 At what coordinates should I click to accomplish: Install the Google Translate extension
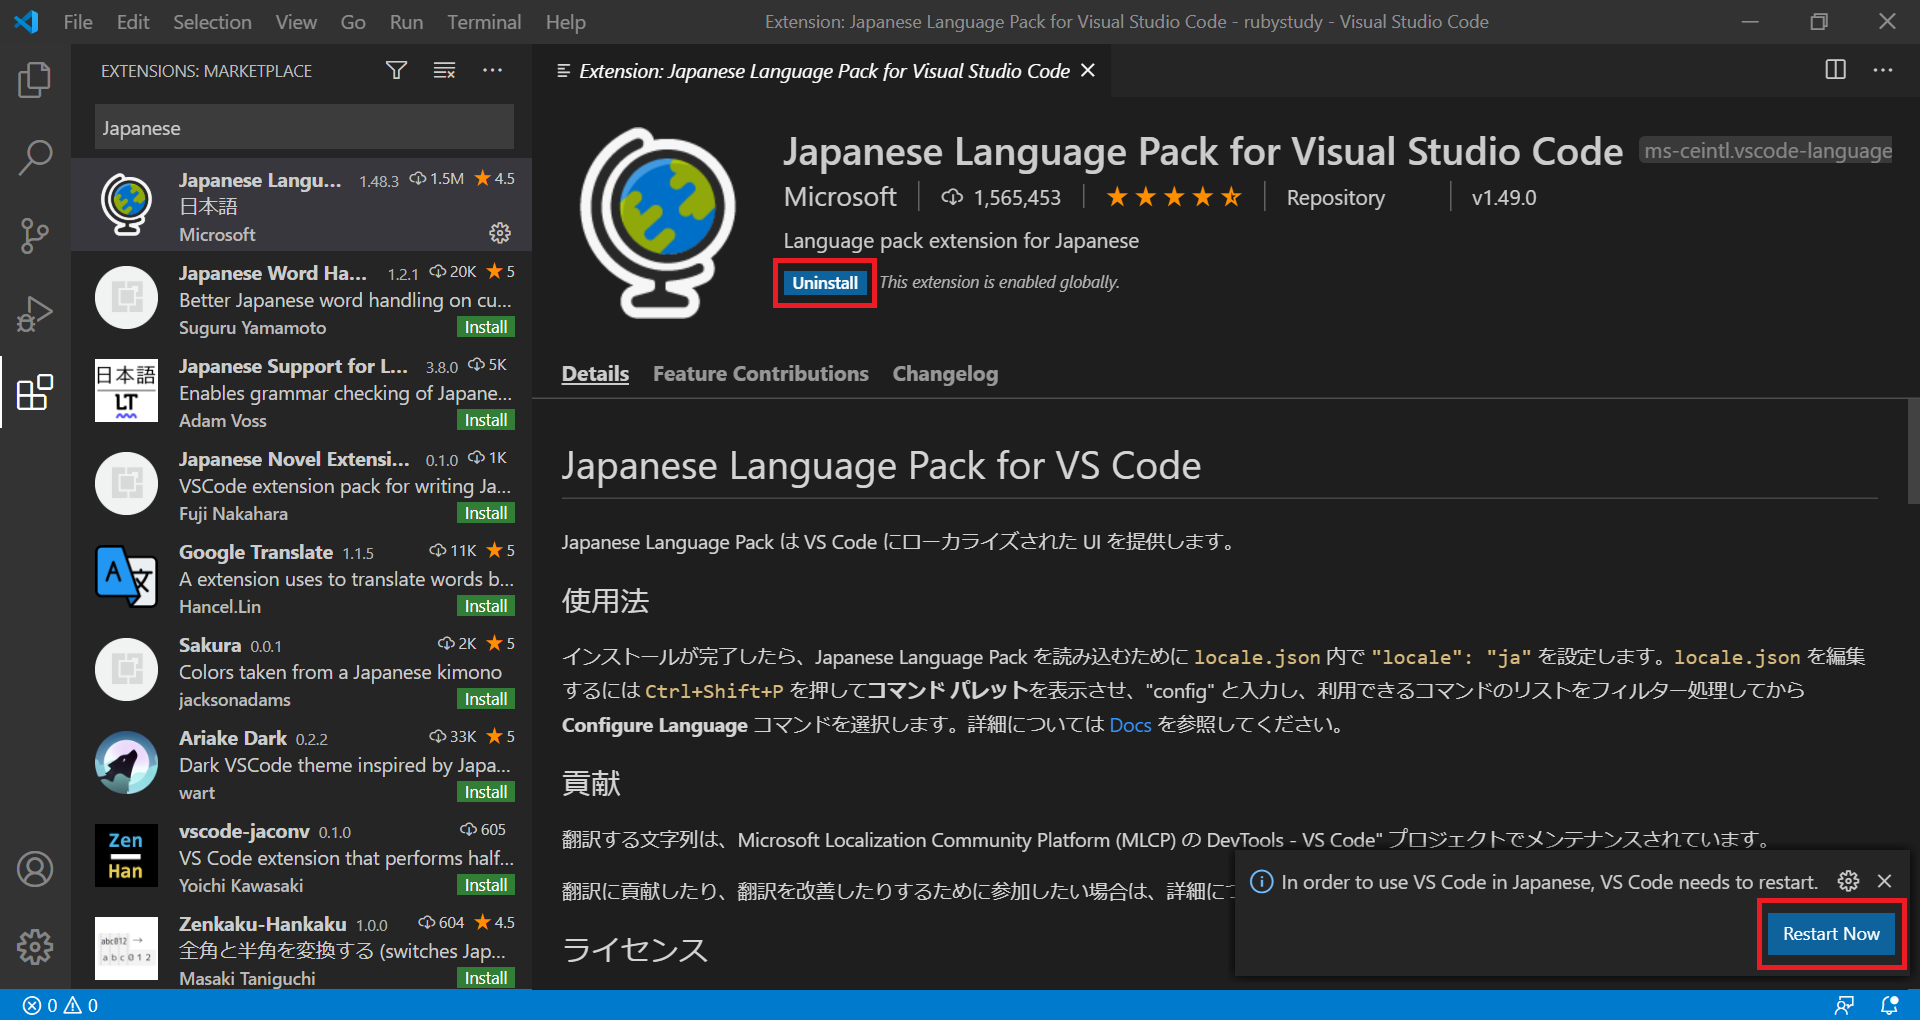click(486, 606)
